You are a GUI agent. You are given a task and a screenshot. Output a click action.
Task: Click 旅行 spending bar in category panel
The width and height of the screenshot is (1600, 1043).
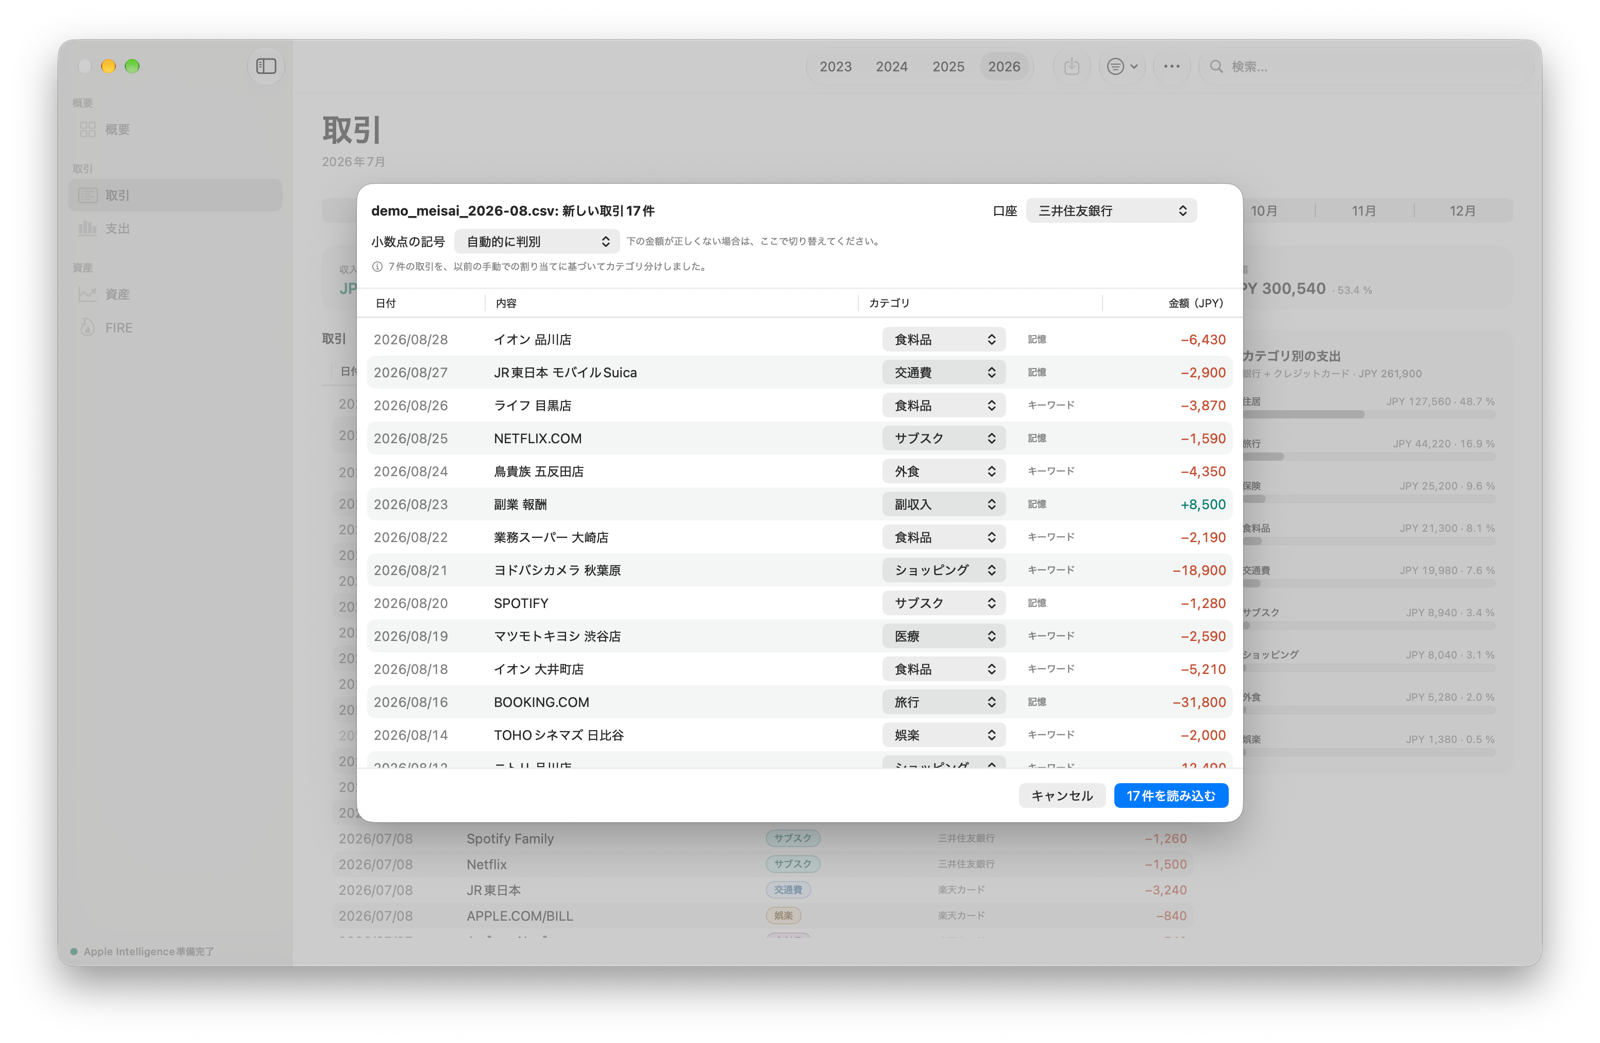pyautogui.click(x=1369, y=456)
